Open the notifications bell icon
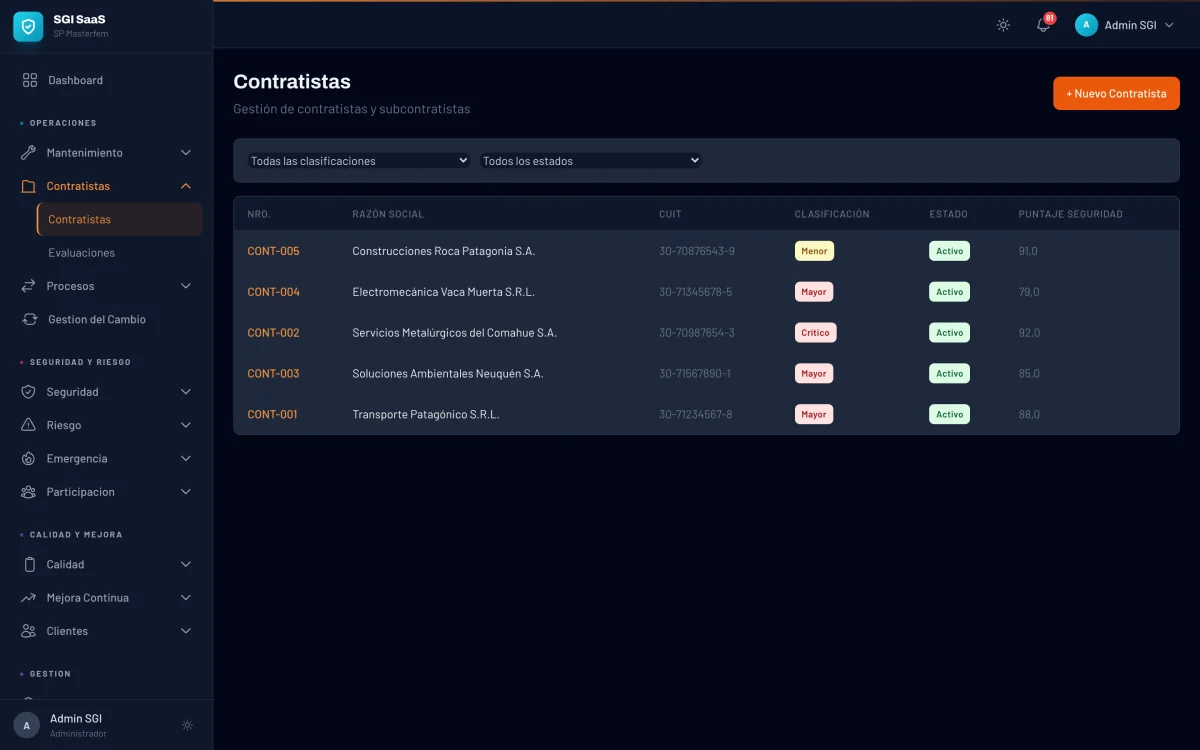The image size is (1200, 750). point(1043,26)
